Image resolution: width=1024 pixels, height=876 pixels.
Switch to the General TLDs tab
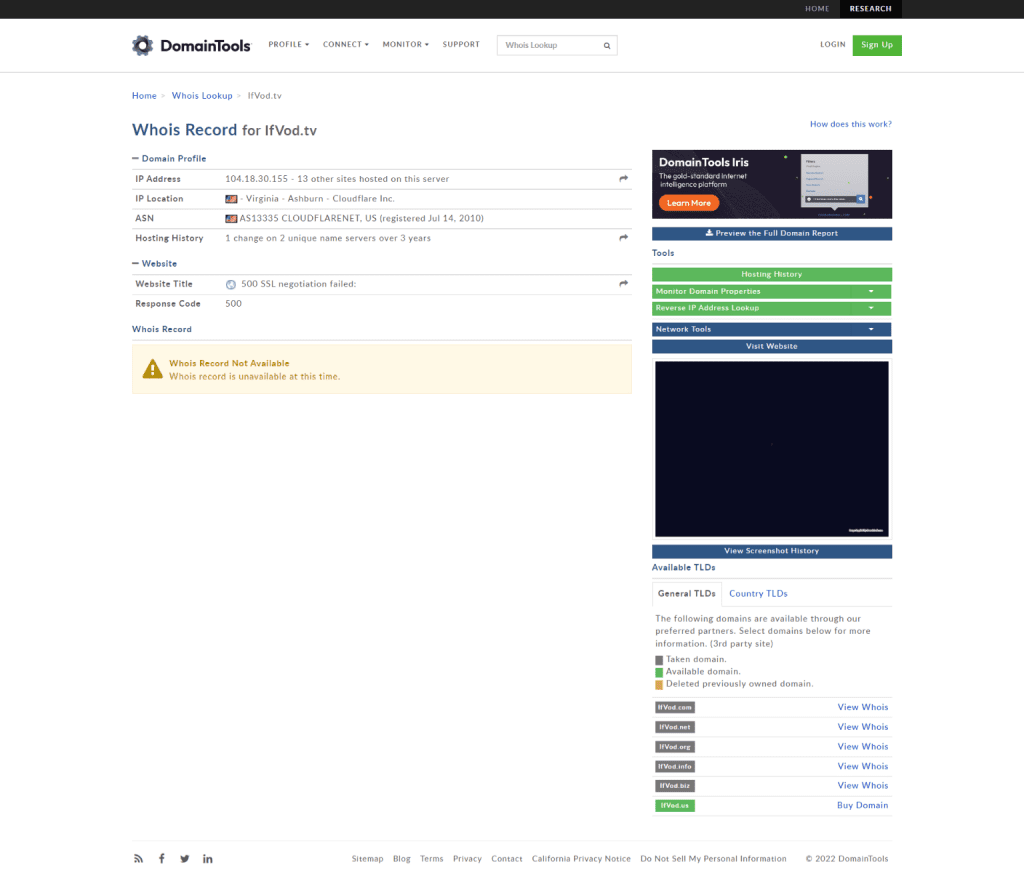click(686, 594)
